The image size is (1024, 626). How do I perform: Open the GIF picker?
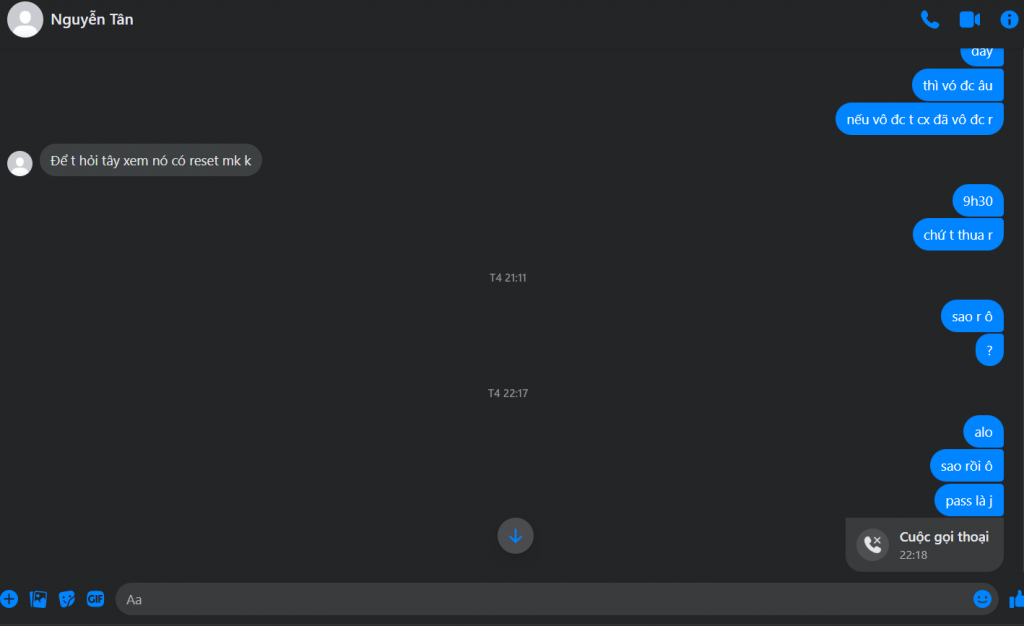tap(95, 599)
